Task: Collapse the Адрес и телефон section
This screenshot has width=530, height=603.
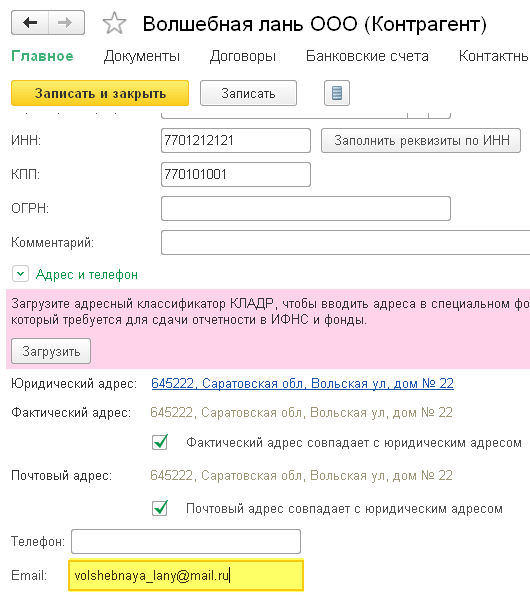Action: (x=20, y=274)
